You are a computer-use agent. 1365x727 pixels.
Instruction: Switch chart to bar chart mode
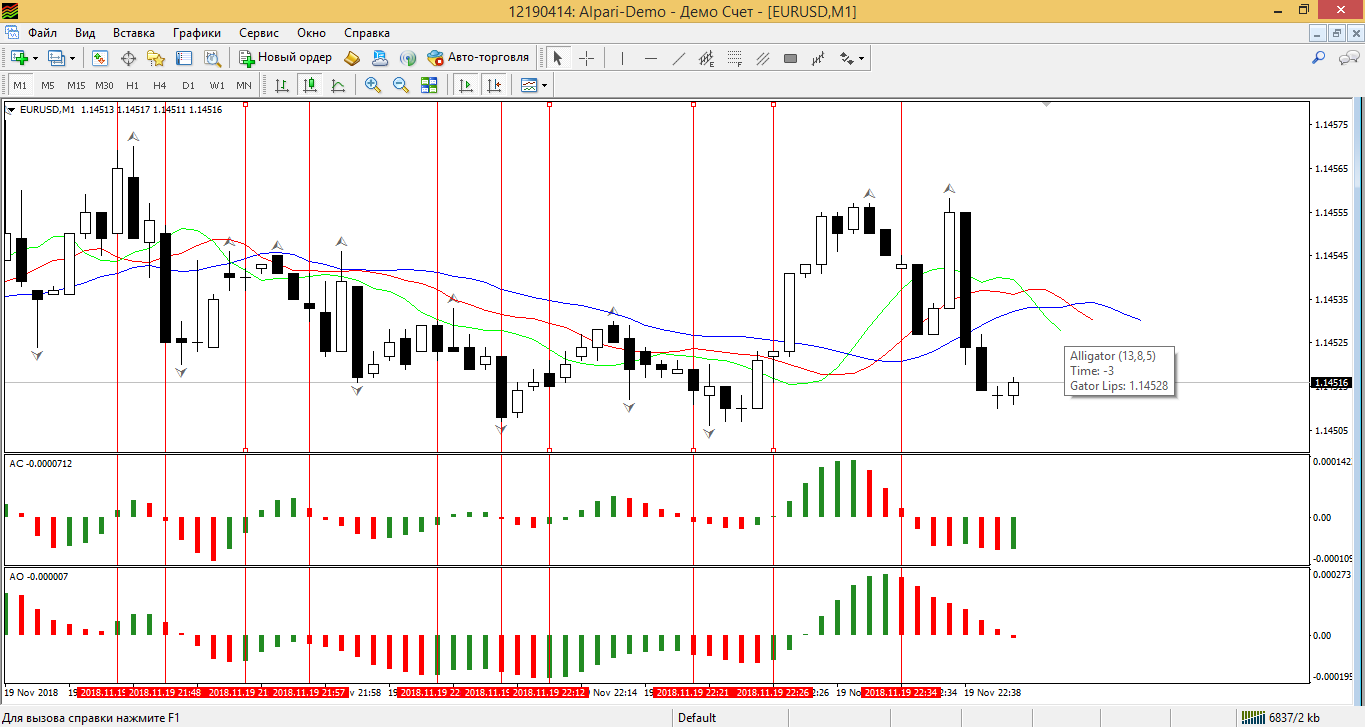[x=282, y=85]
